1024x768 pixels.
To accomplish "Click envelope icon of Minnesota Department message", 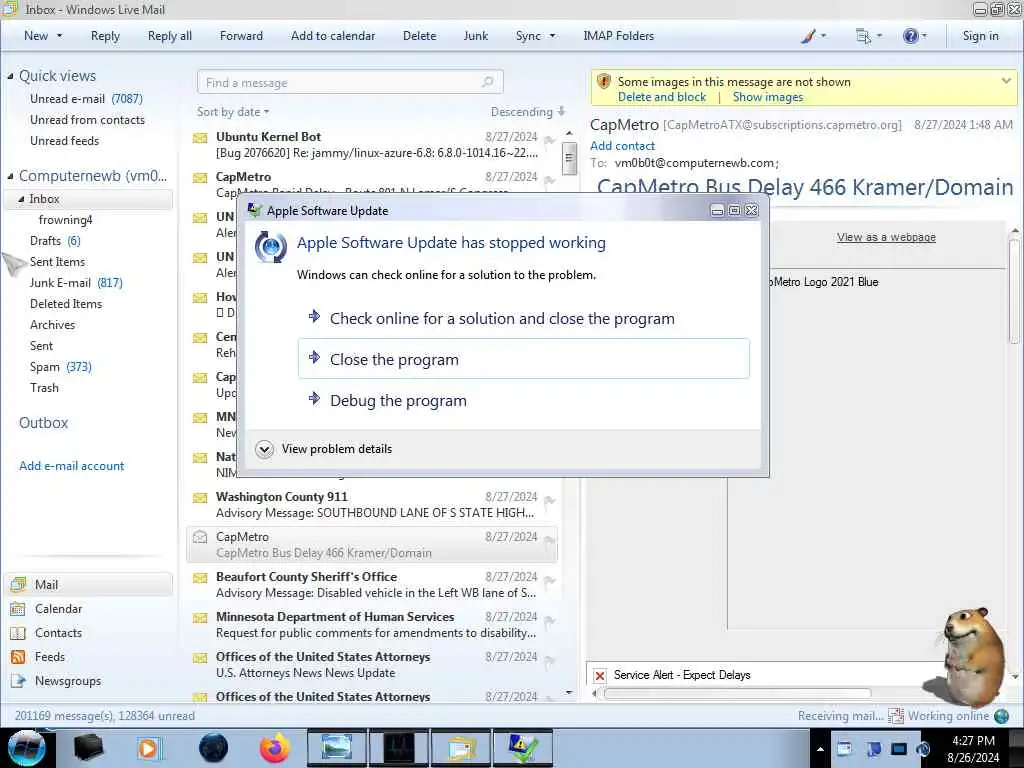I will coord(200,618).
